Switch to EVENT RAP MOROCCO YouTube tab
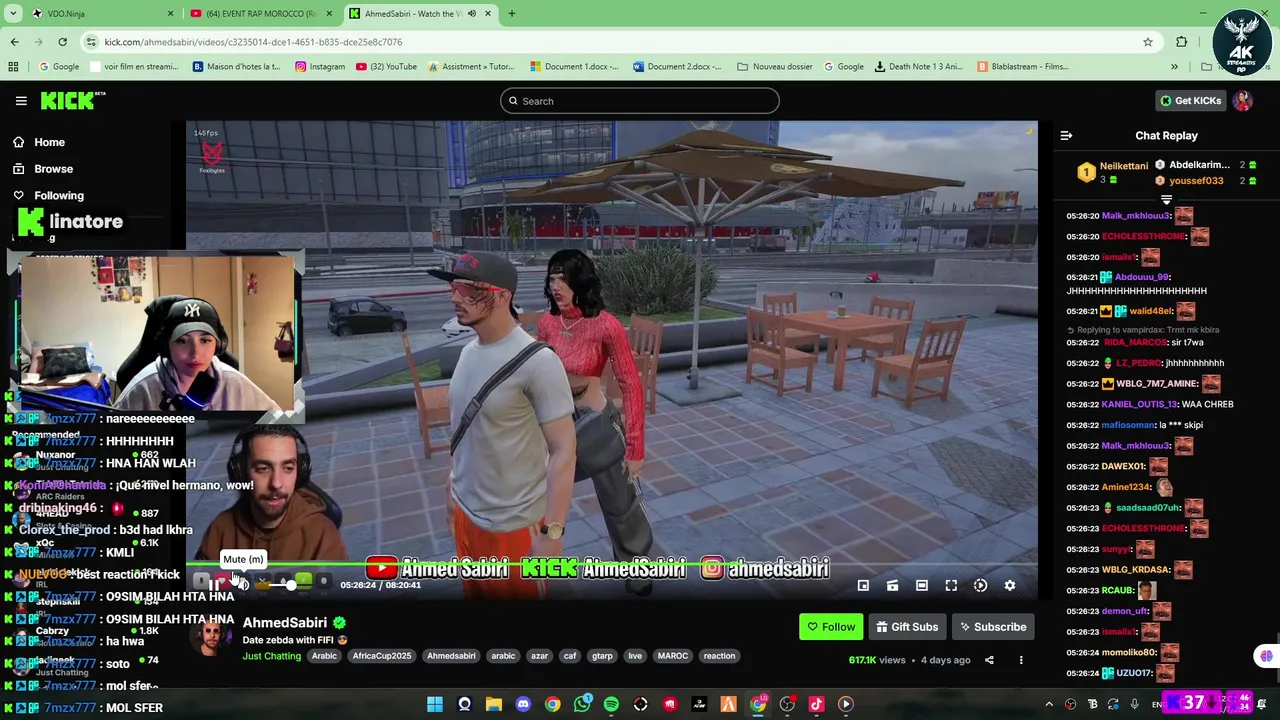Screen dimensions: 1280x720 tap(260, 14)
